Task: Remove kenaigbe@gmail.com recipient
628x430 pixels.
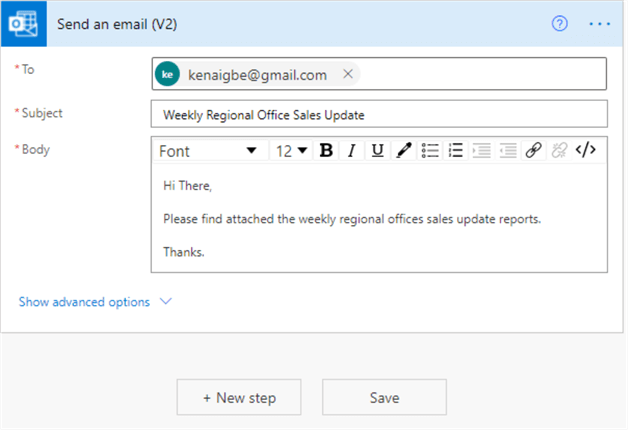Action: pos(348,74)
